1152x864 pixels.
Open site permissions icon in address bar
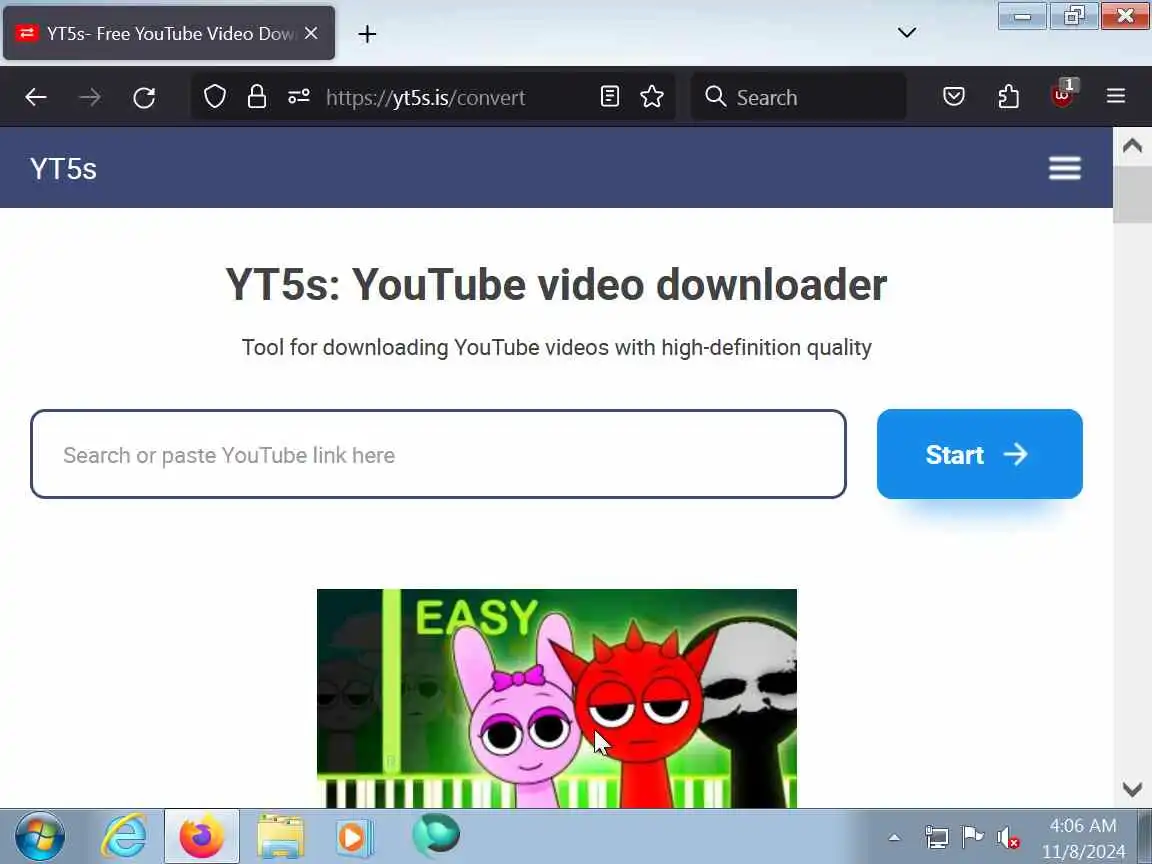(x=298, y=96)
